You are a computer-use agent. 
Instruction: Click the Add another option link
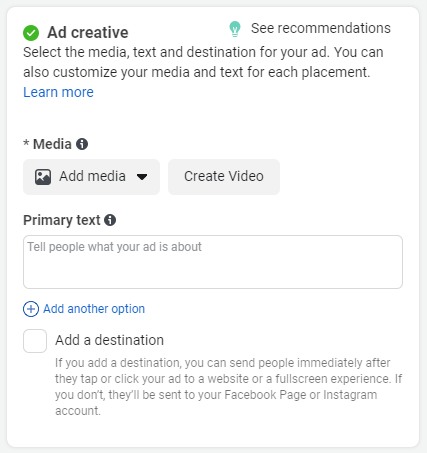click(94, 309)
